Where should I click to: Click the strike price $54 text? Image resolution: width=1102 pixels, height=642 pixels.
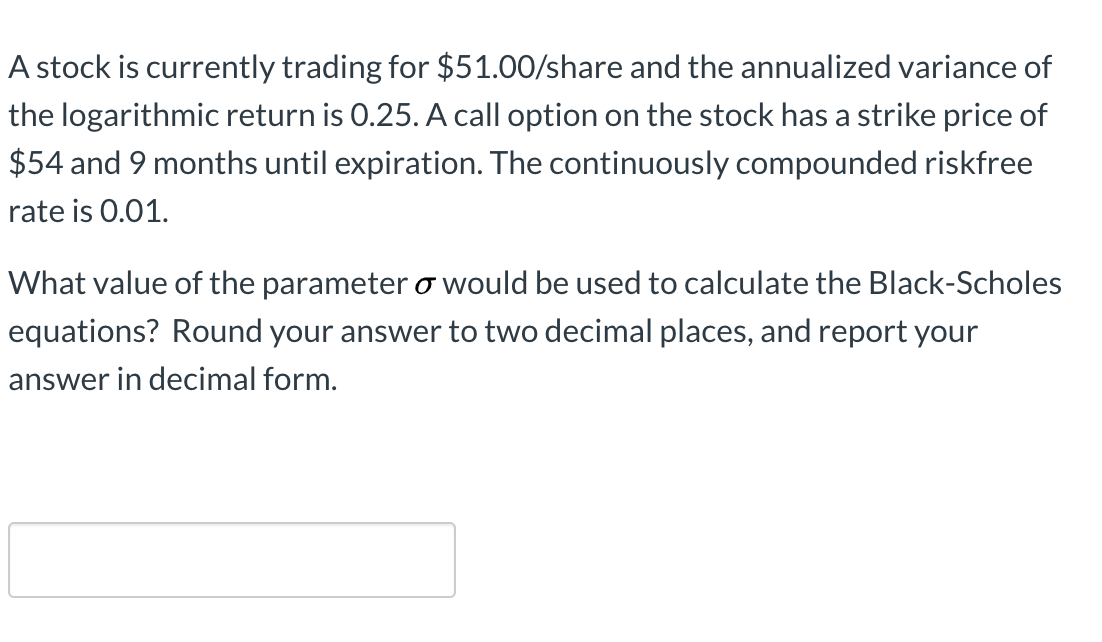[x=33, y=163]
